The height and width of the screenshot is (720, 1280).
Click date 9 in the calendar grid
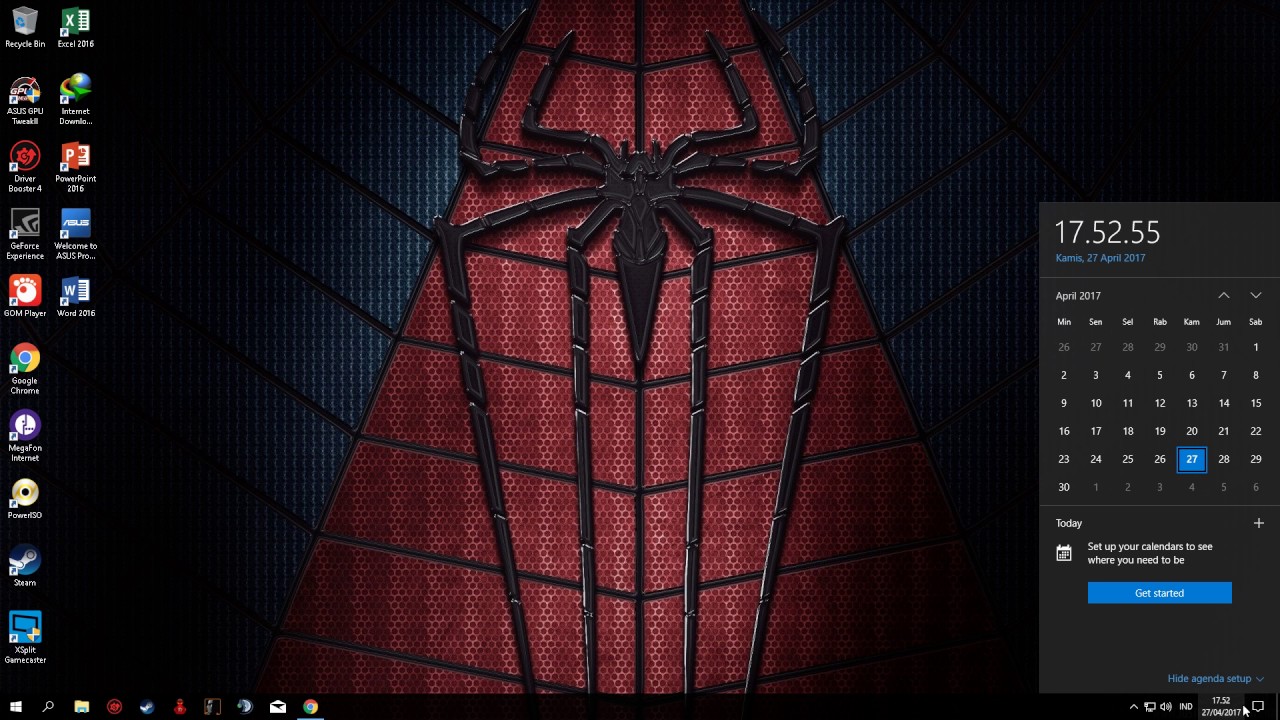click(1064, 403)
